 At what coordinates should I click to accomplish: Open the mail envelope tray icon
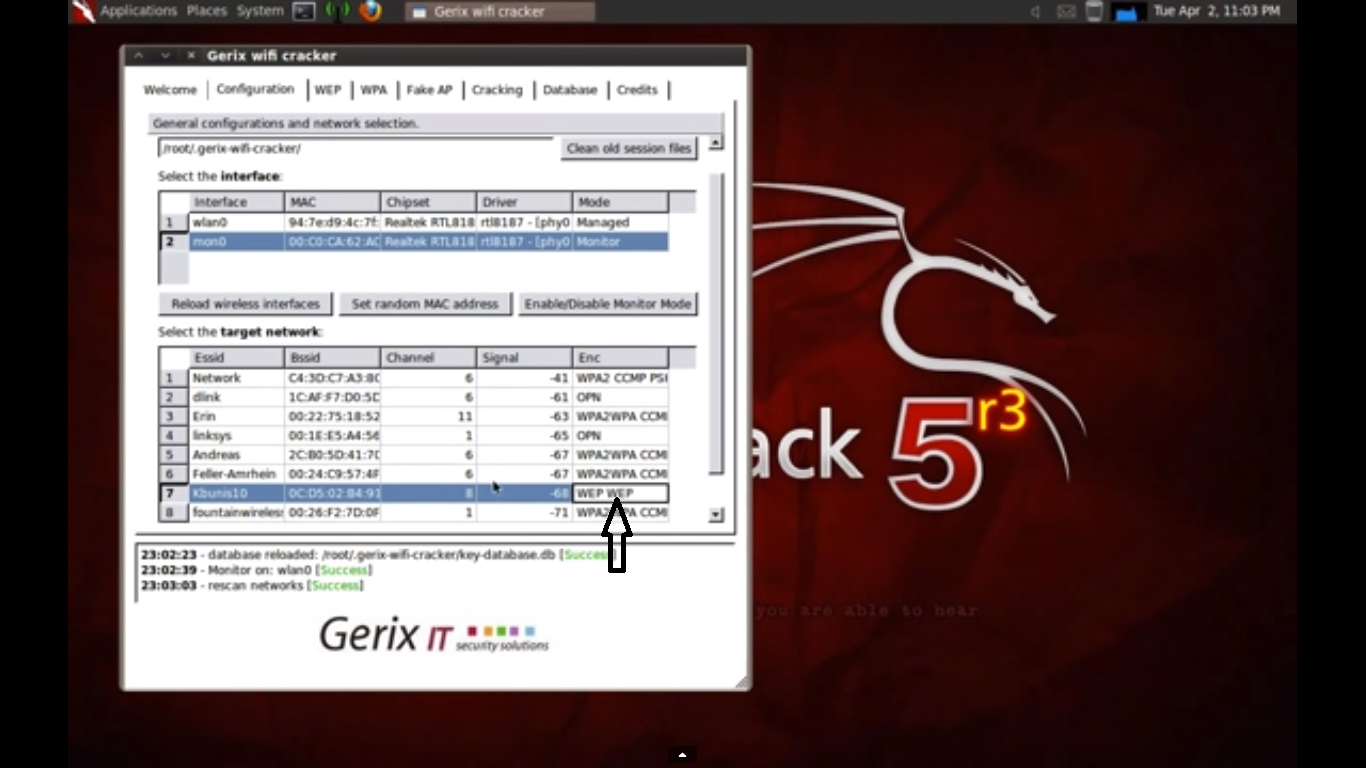(1066, 11)
